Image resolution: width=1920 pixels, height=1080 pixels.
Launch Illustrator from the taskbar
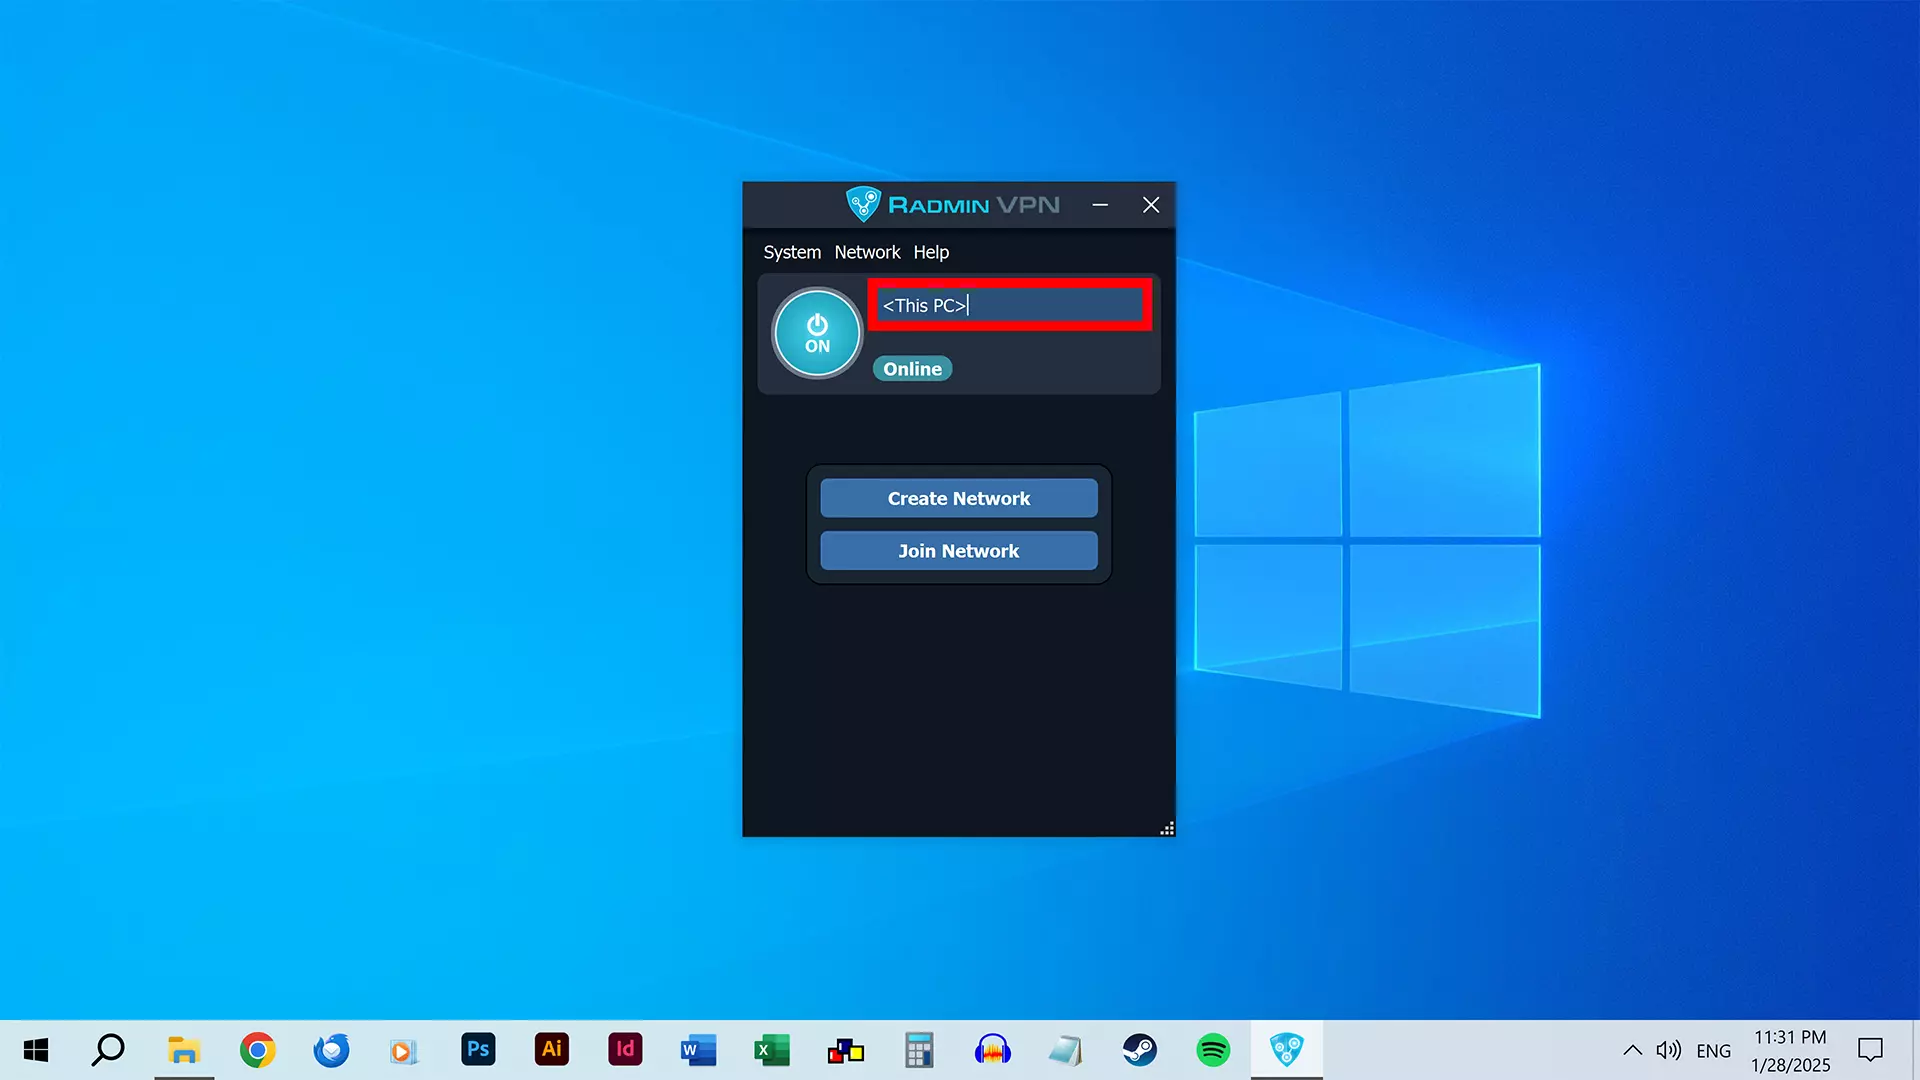coord(551,1050)
